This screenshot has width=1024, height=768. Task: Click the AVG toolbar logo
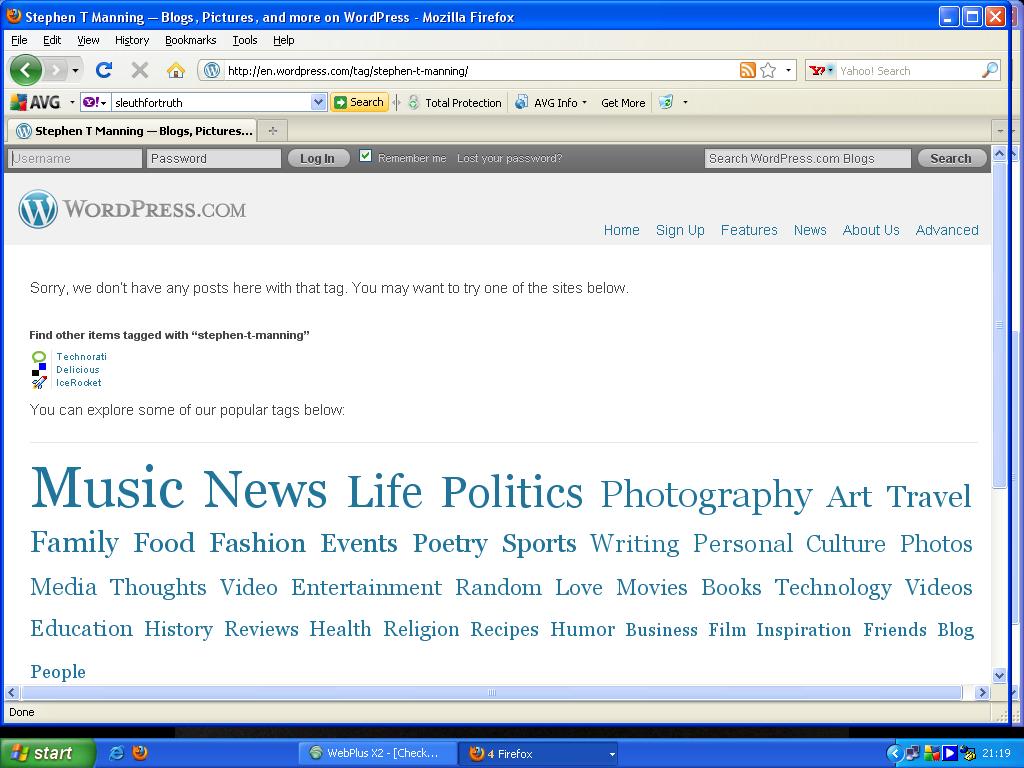coord(36,103)
